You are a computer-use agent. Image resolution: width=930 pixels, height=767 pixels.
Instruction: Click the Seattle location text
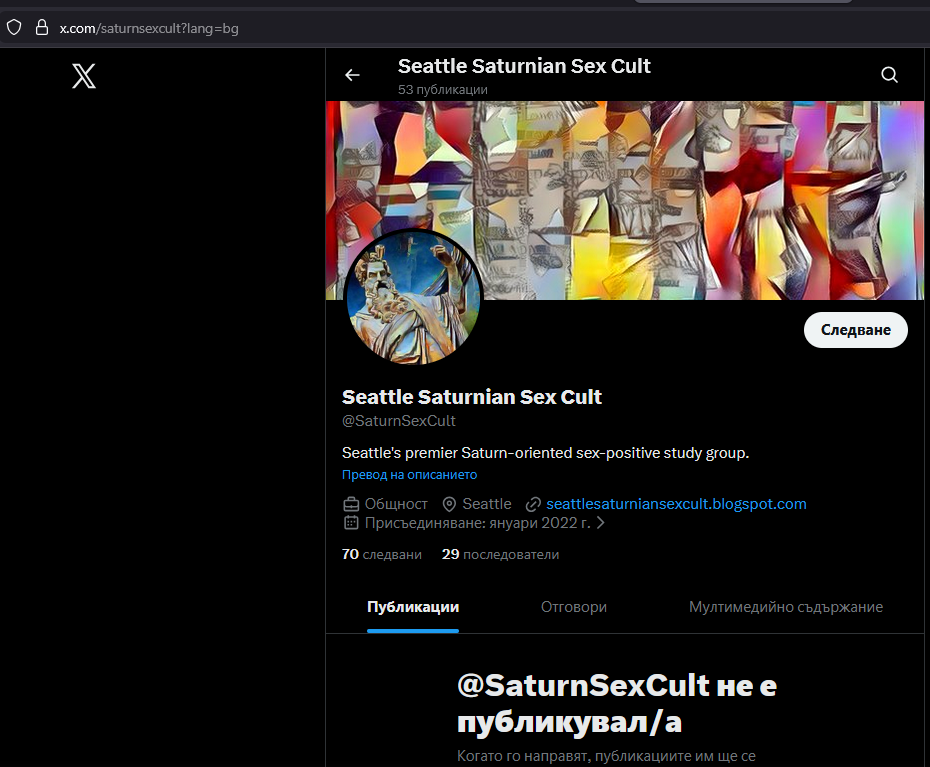(486, 504)
